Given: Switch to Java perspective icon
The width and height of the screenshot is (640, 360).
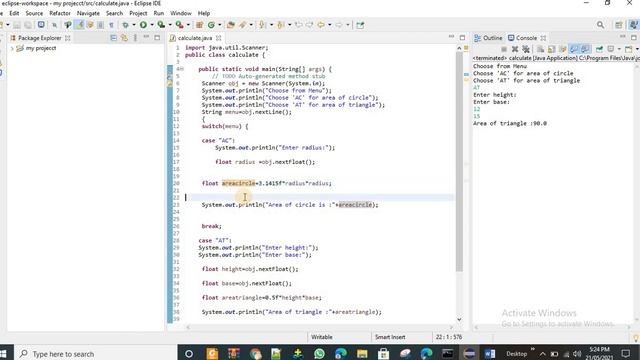Looking at the screenshot, I should pyautogui.click(x=633, y=25).
